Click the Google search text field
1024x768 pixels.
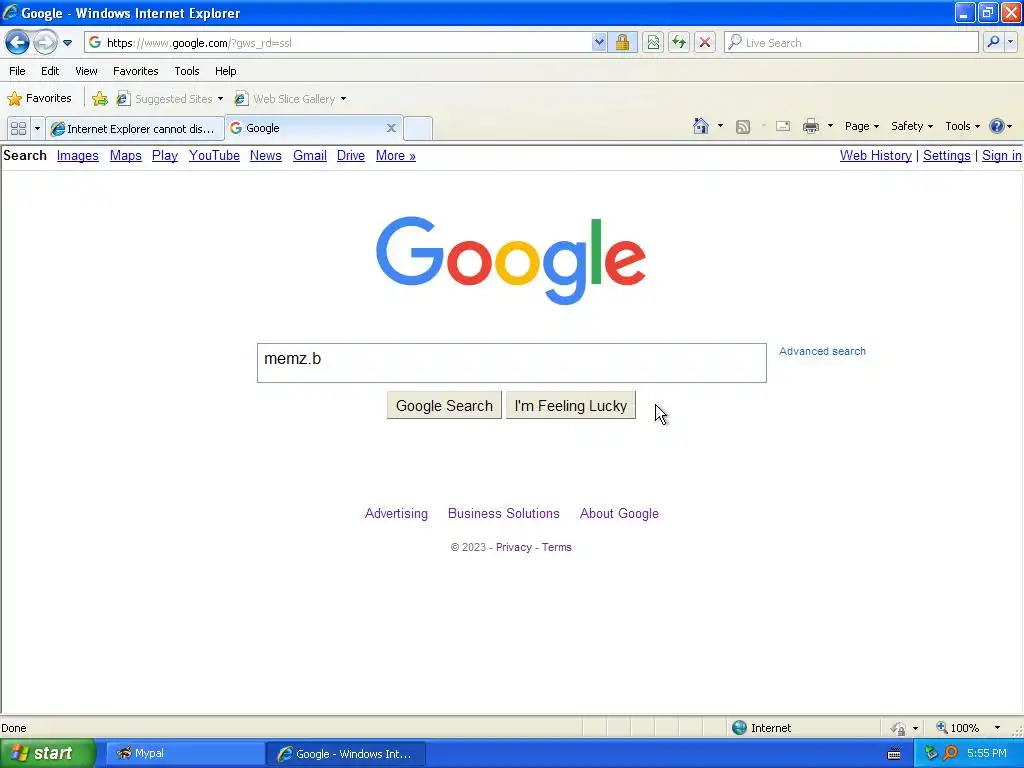[x=511, y=362]
